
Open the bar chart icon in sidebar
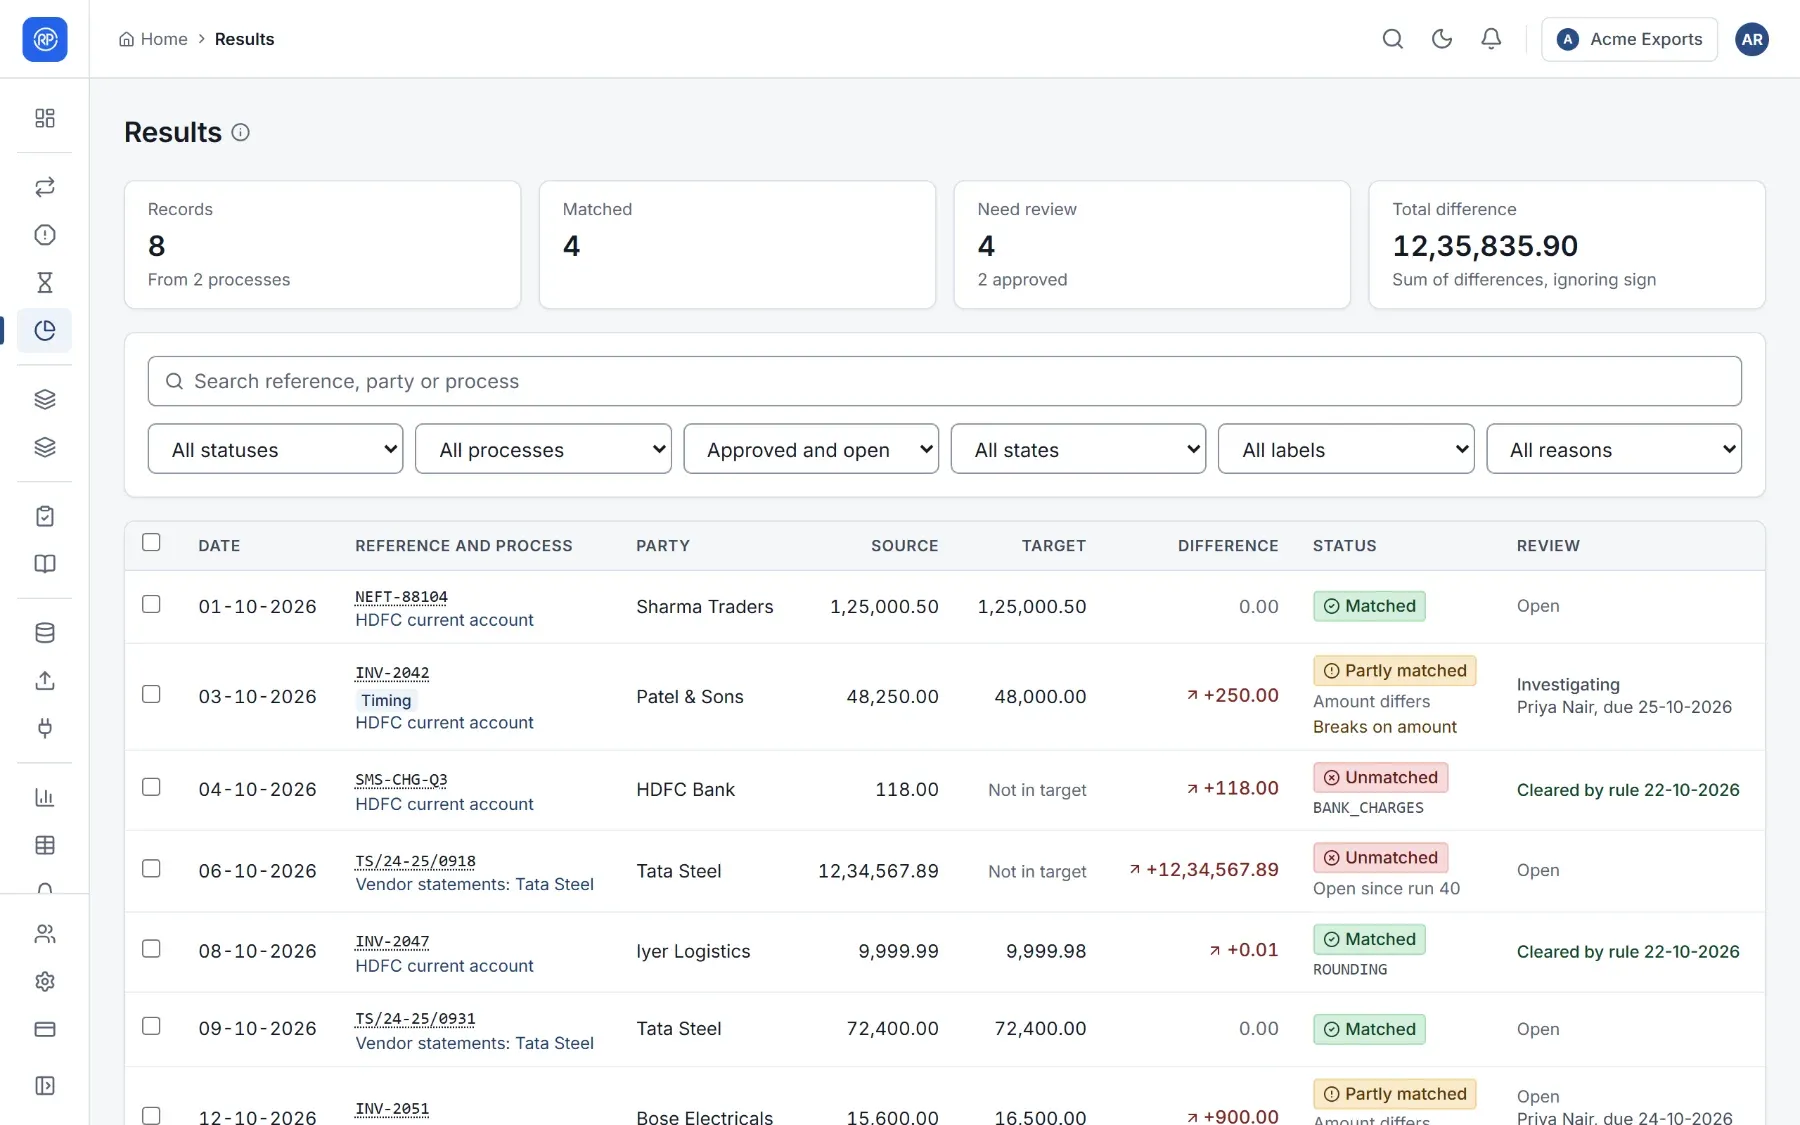pos(45,797)
